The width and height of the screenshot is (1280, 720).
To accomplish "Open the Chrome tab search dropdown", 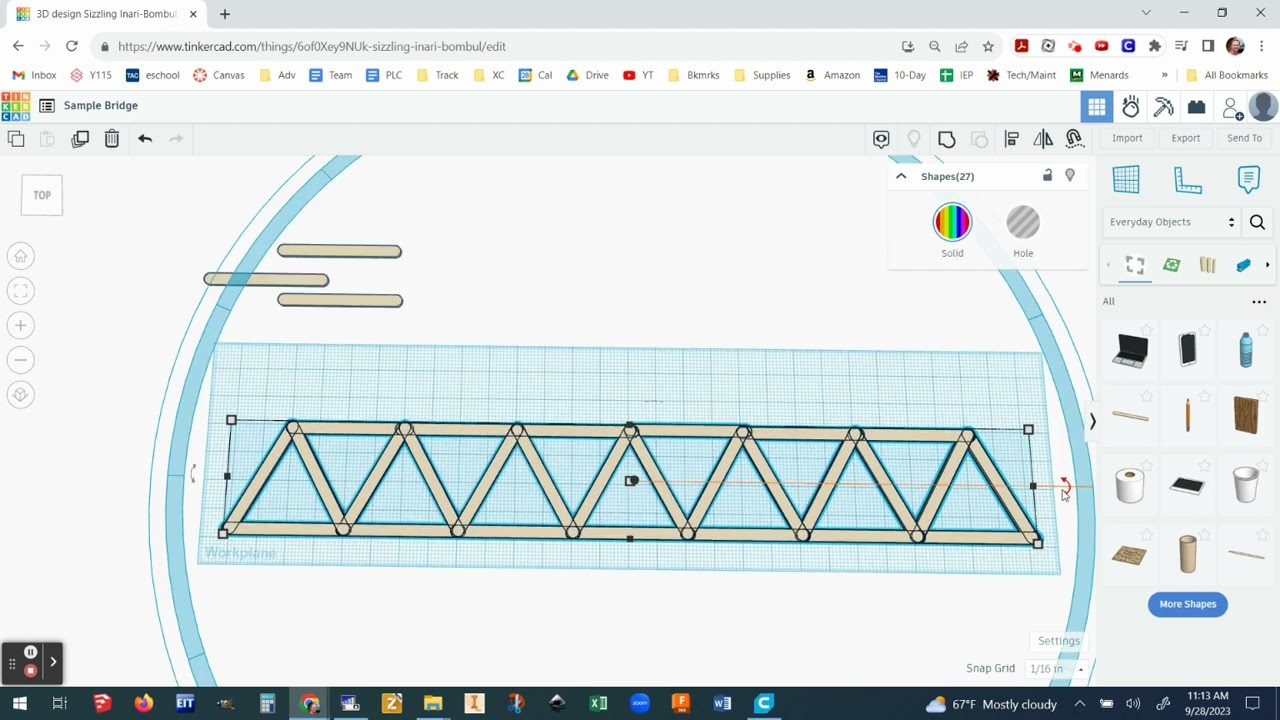I will [1146, 13].
